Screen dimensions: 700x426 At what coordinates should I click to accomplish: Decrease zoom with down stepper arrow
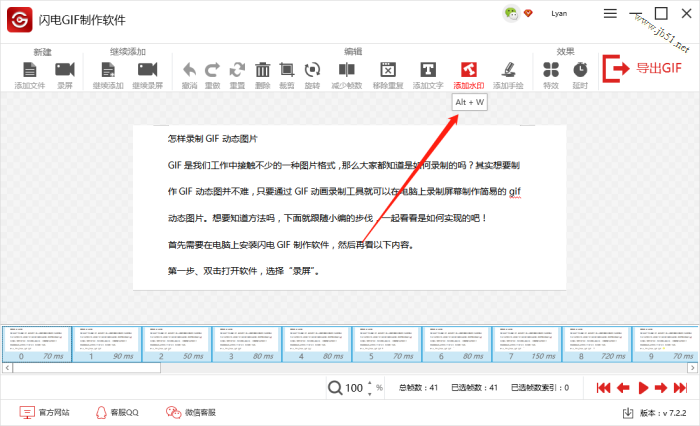369,393
